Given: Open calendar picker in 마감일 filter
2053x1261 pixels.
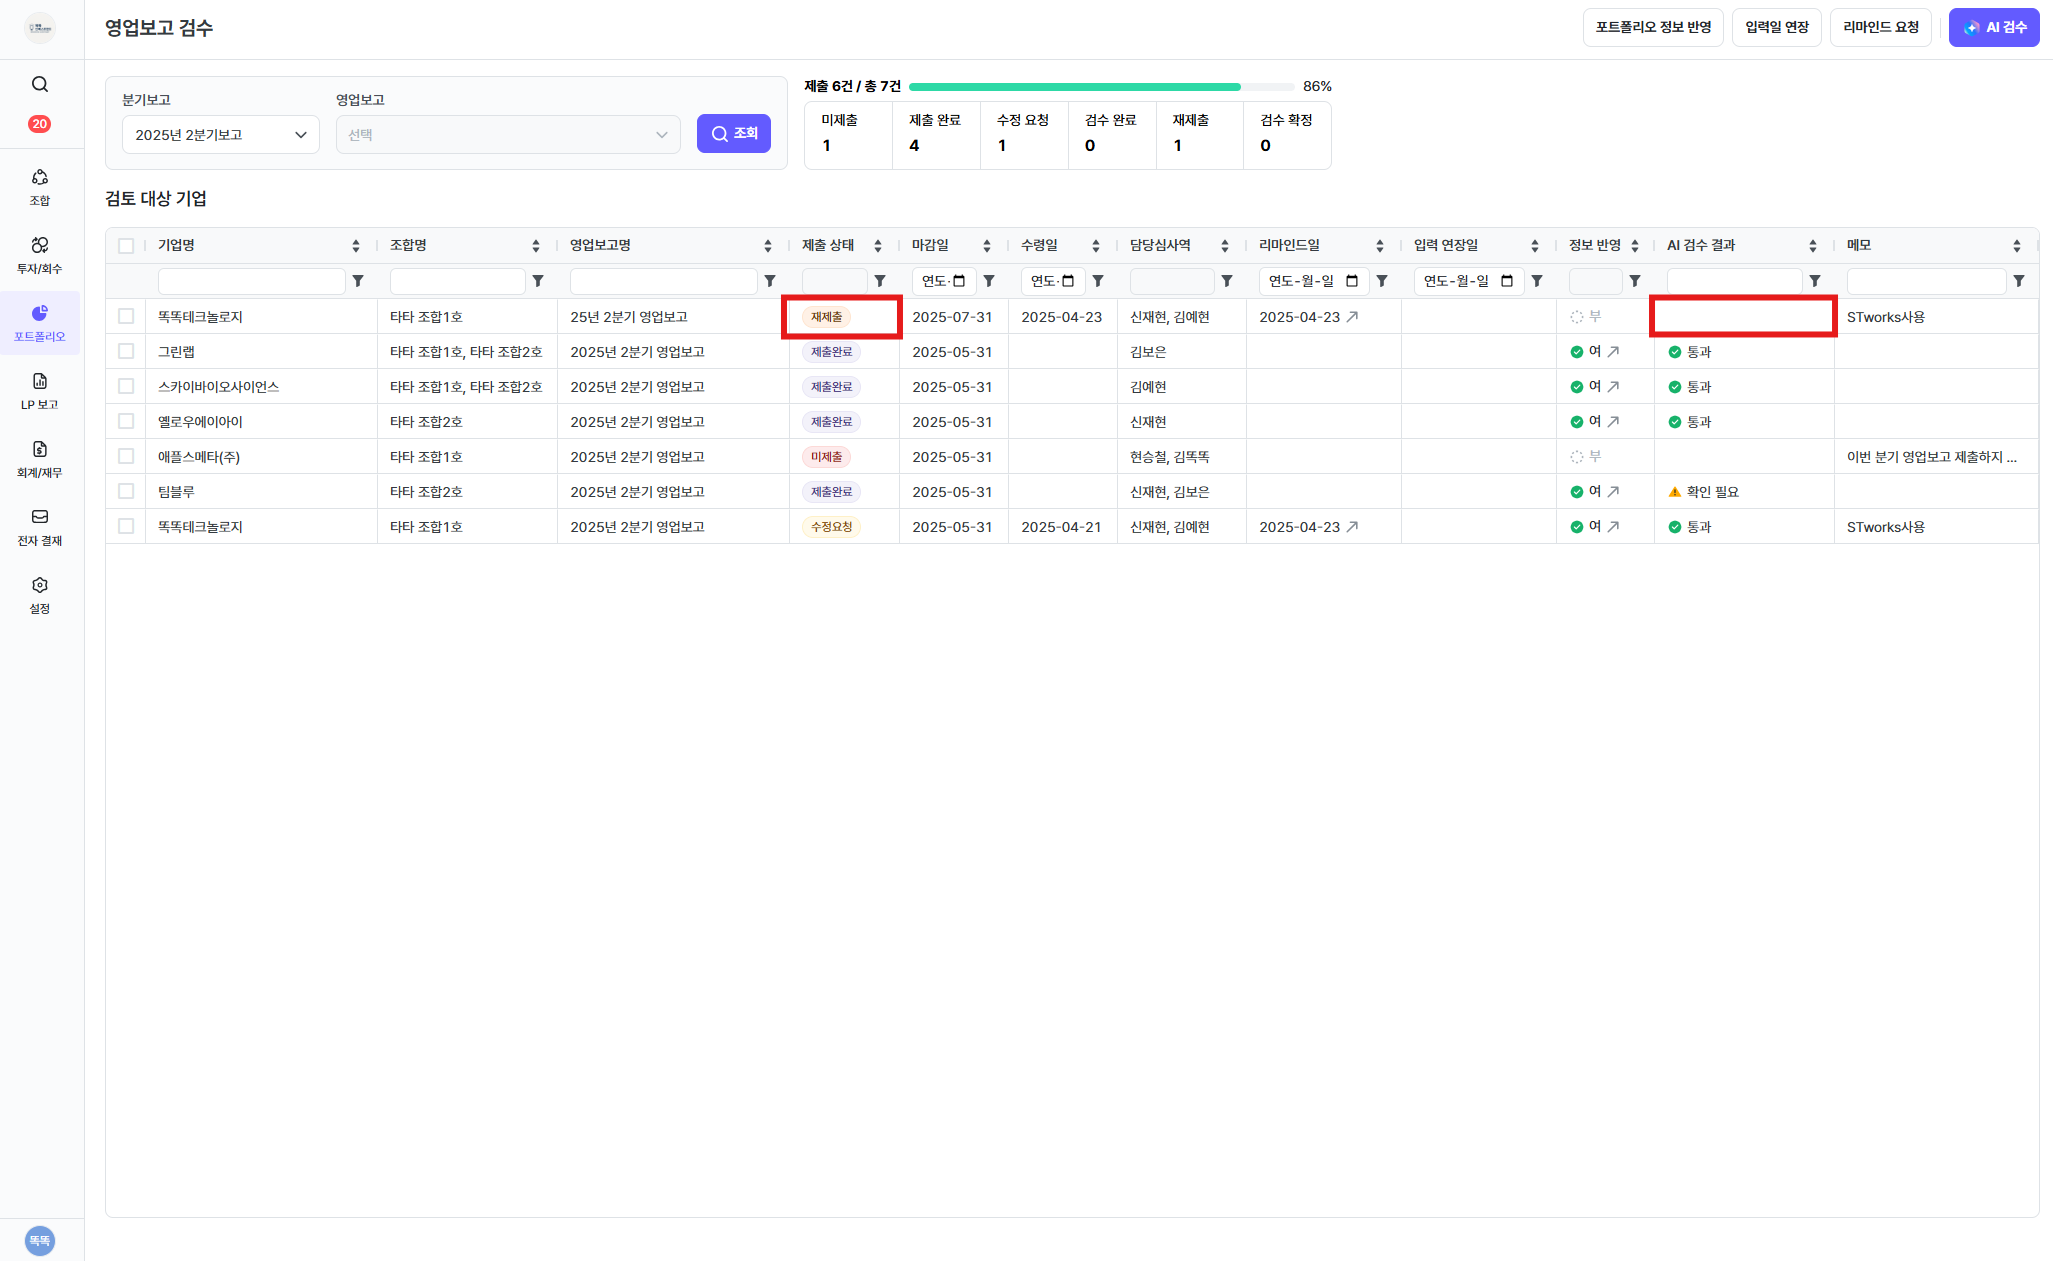Looking at the screenshot, I should tap(959, 281).
